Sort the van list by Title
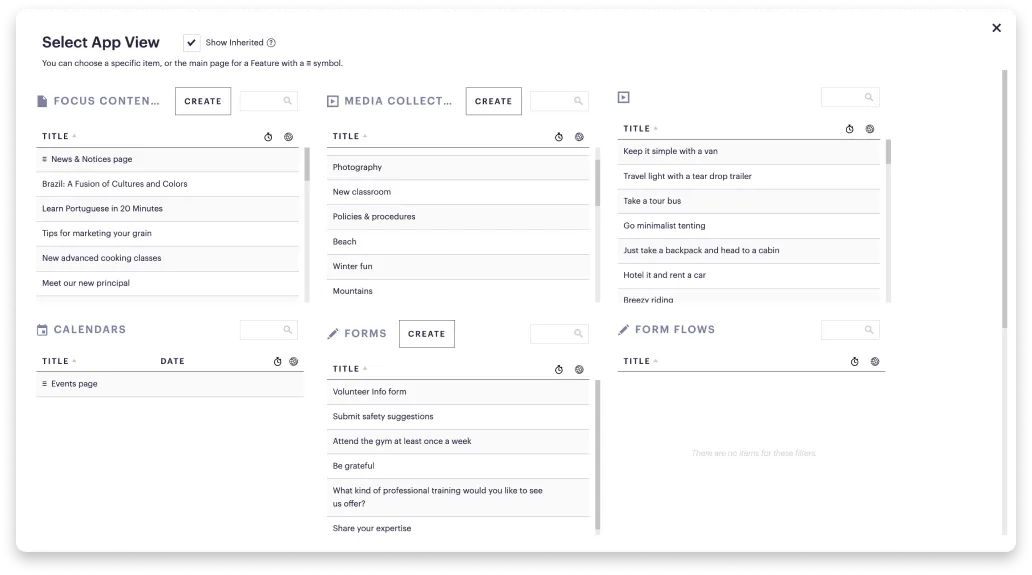1032x575 pixels. [640, 129]
